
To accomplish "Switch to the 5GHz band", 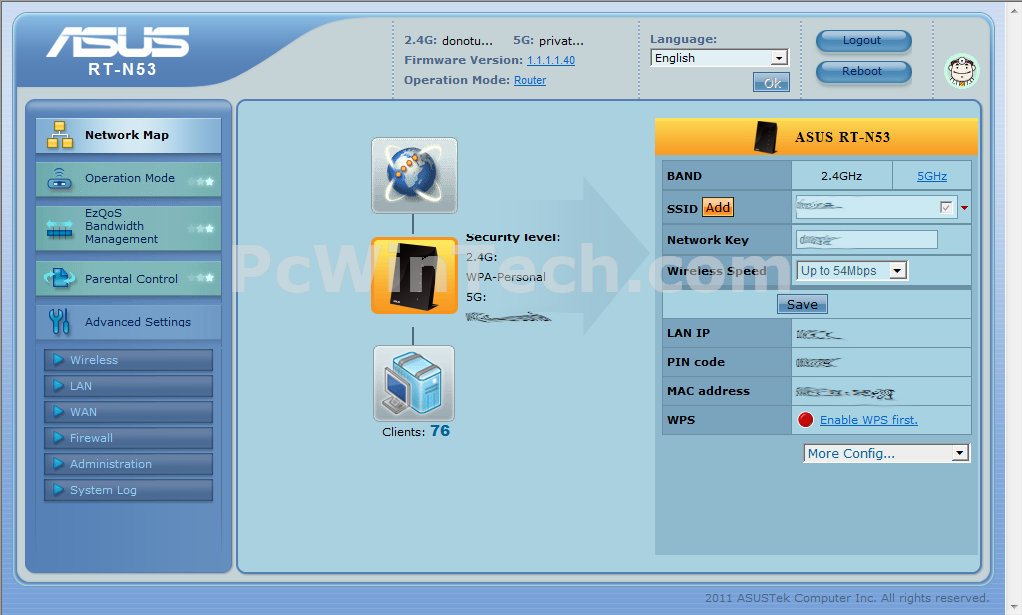I will tap(932, 176).
